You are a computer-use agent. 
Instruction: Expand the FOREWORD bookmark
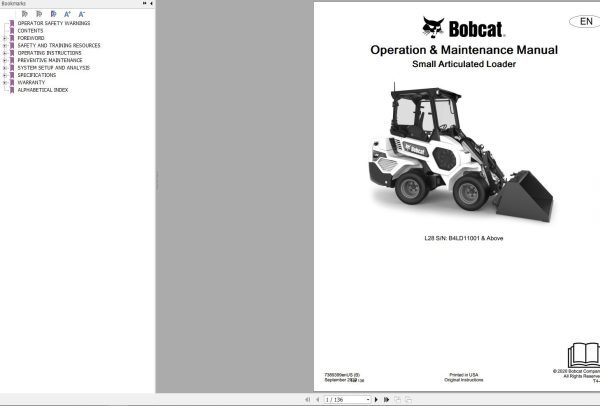point(5,38)
